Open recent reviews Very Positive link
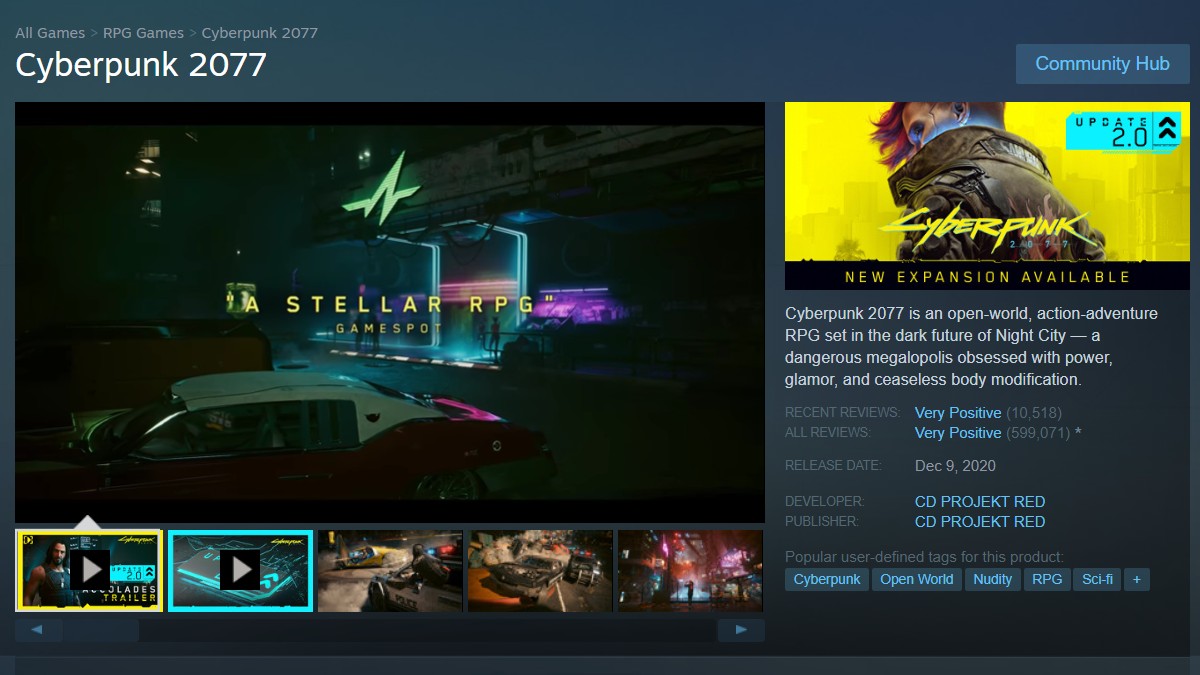 click(x=957, y=413)
